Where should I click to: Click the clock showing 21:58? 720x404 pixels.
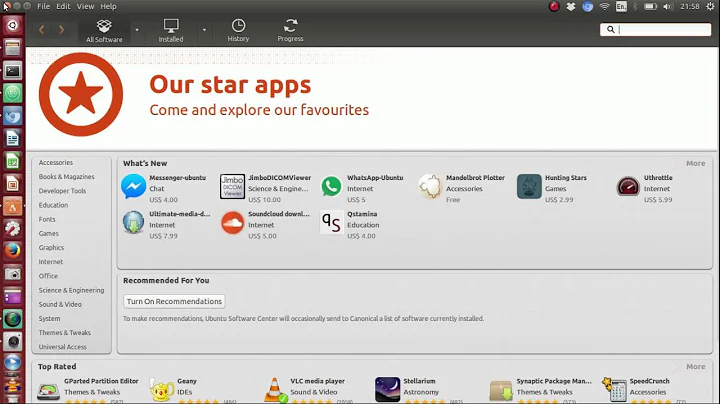[x=690, y=6]
